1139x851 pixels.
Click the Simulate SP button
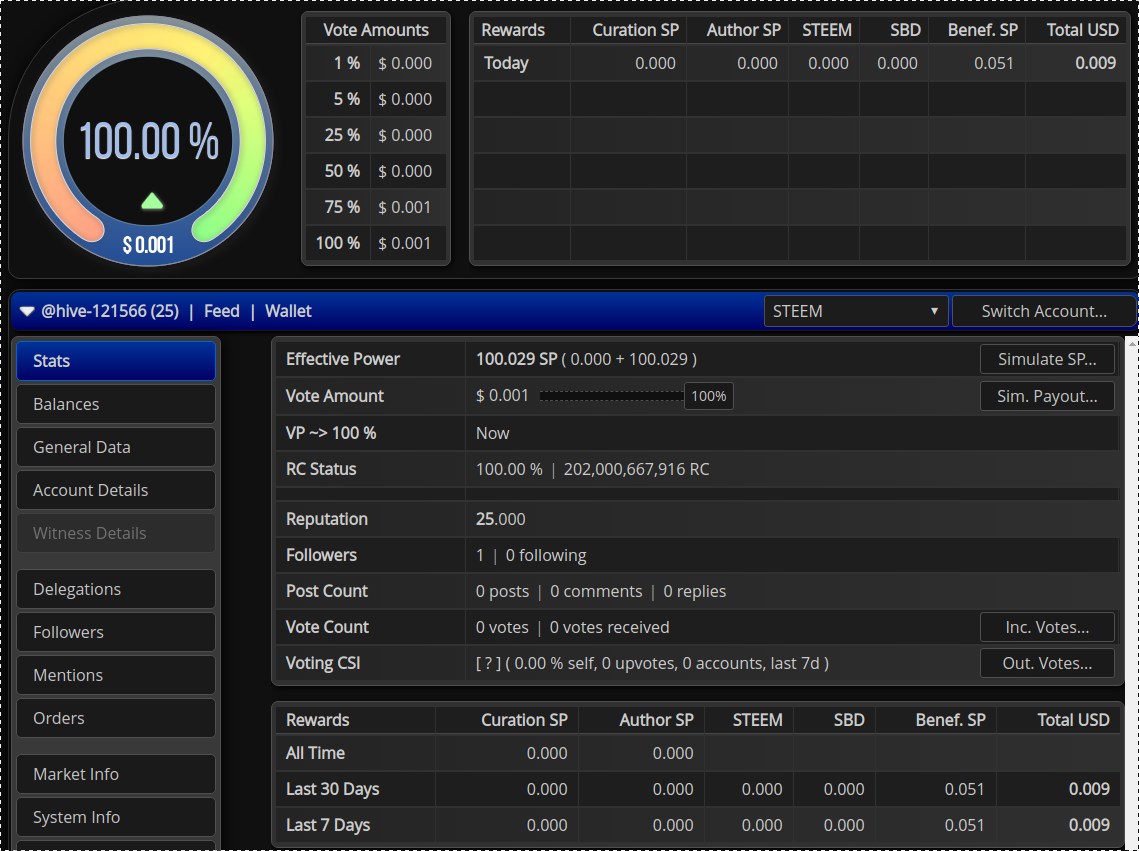1047,359
